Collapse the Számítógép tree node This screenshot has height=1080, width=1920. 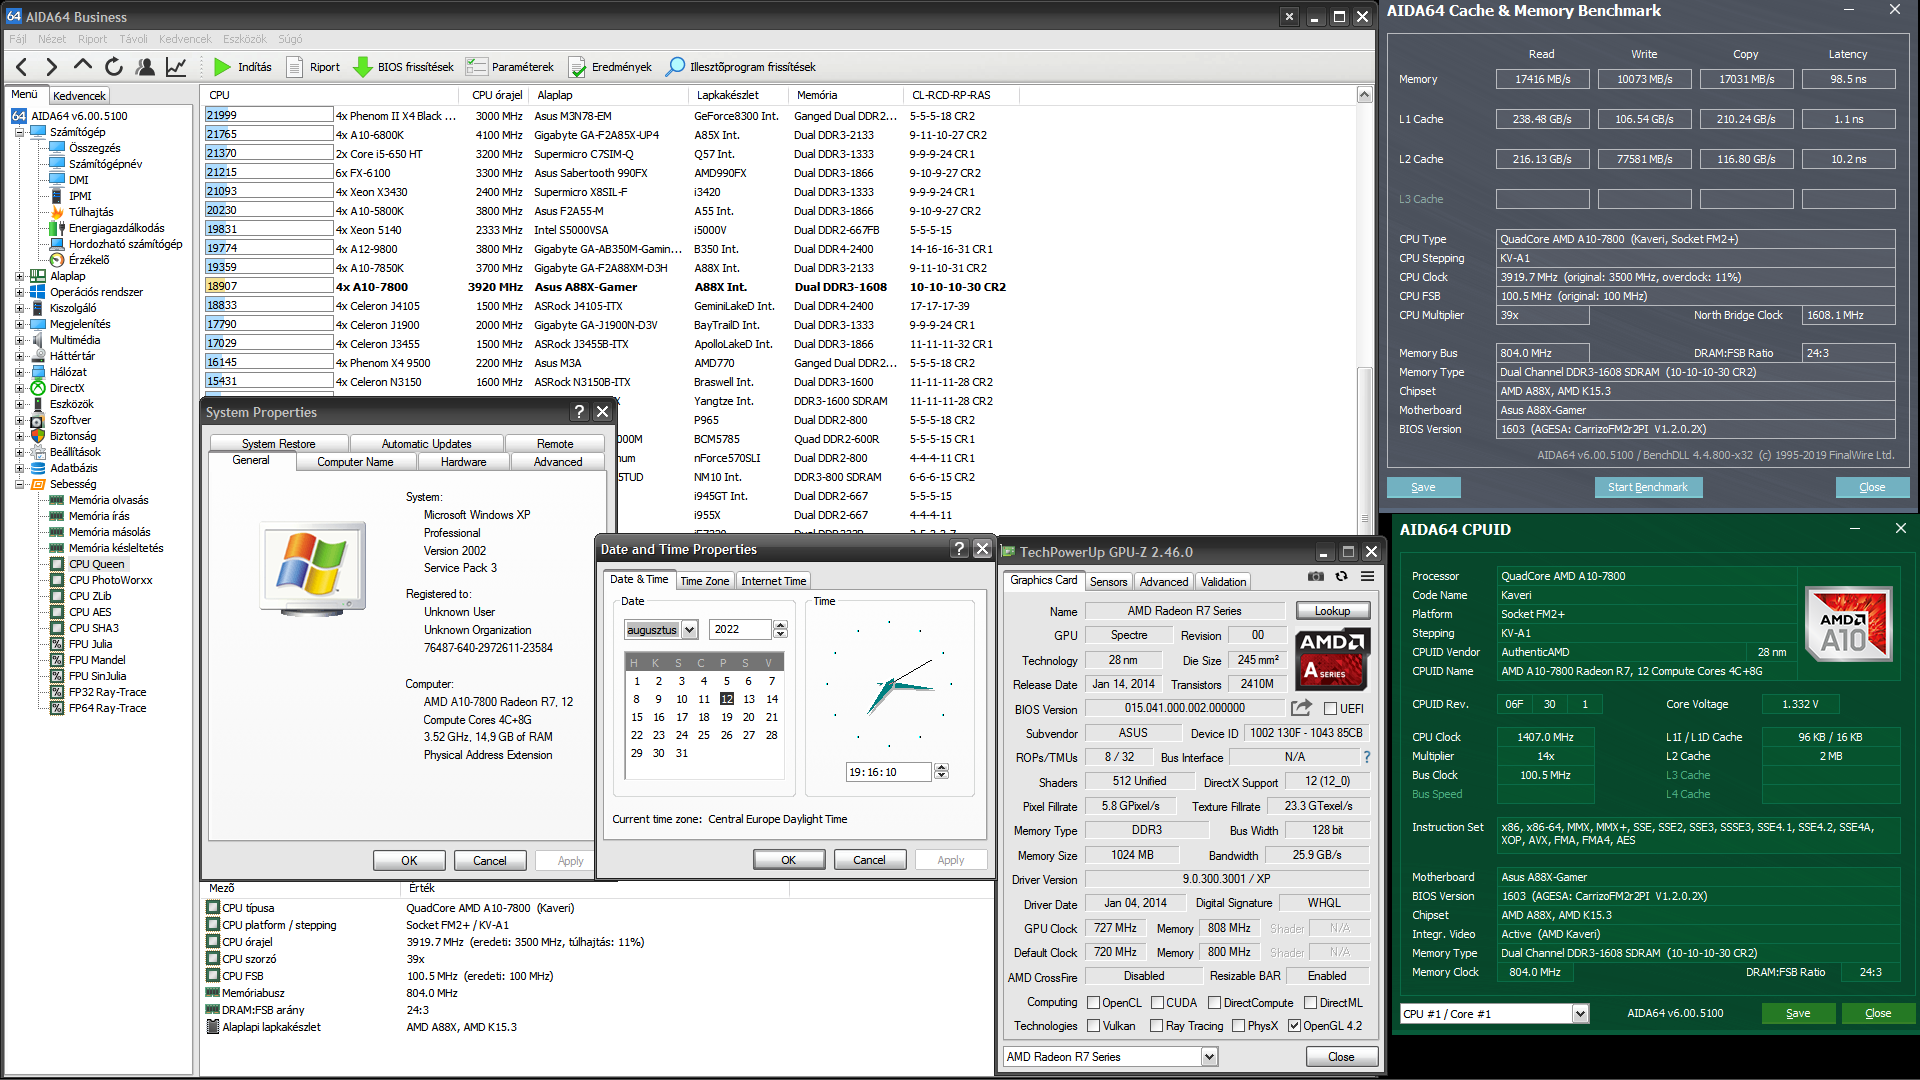(x=19, y=132)
